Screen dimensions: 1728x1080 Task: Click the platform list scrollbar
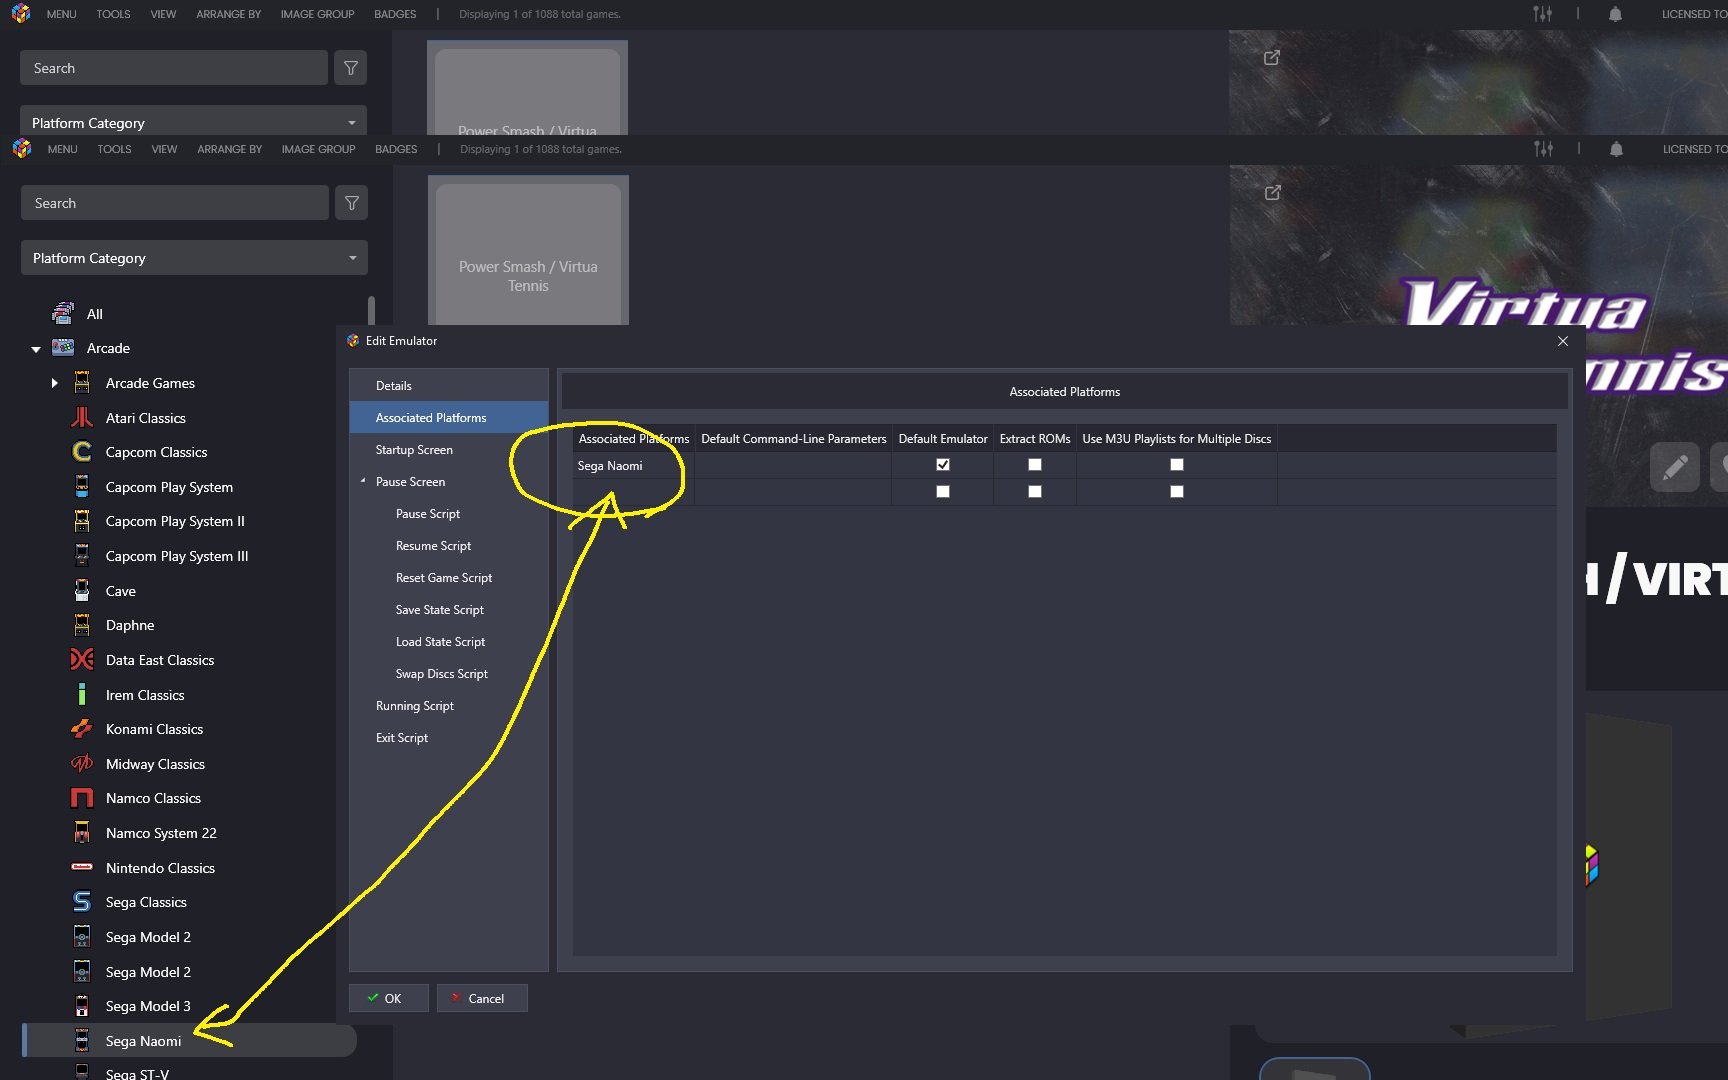click(372, 312)
